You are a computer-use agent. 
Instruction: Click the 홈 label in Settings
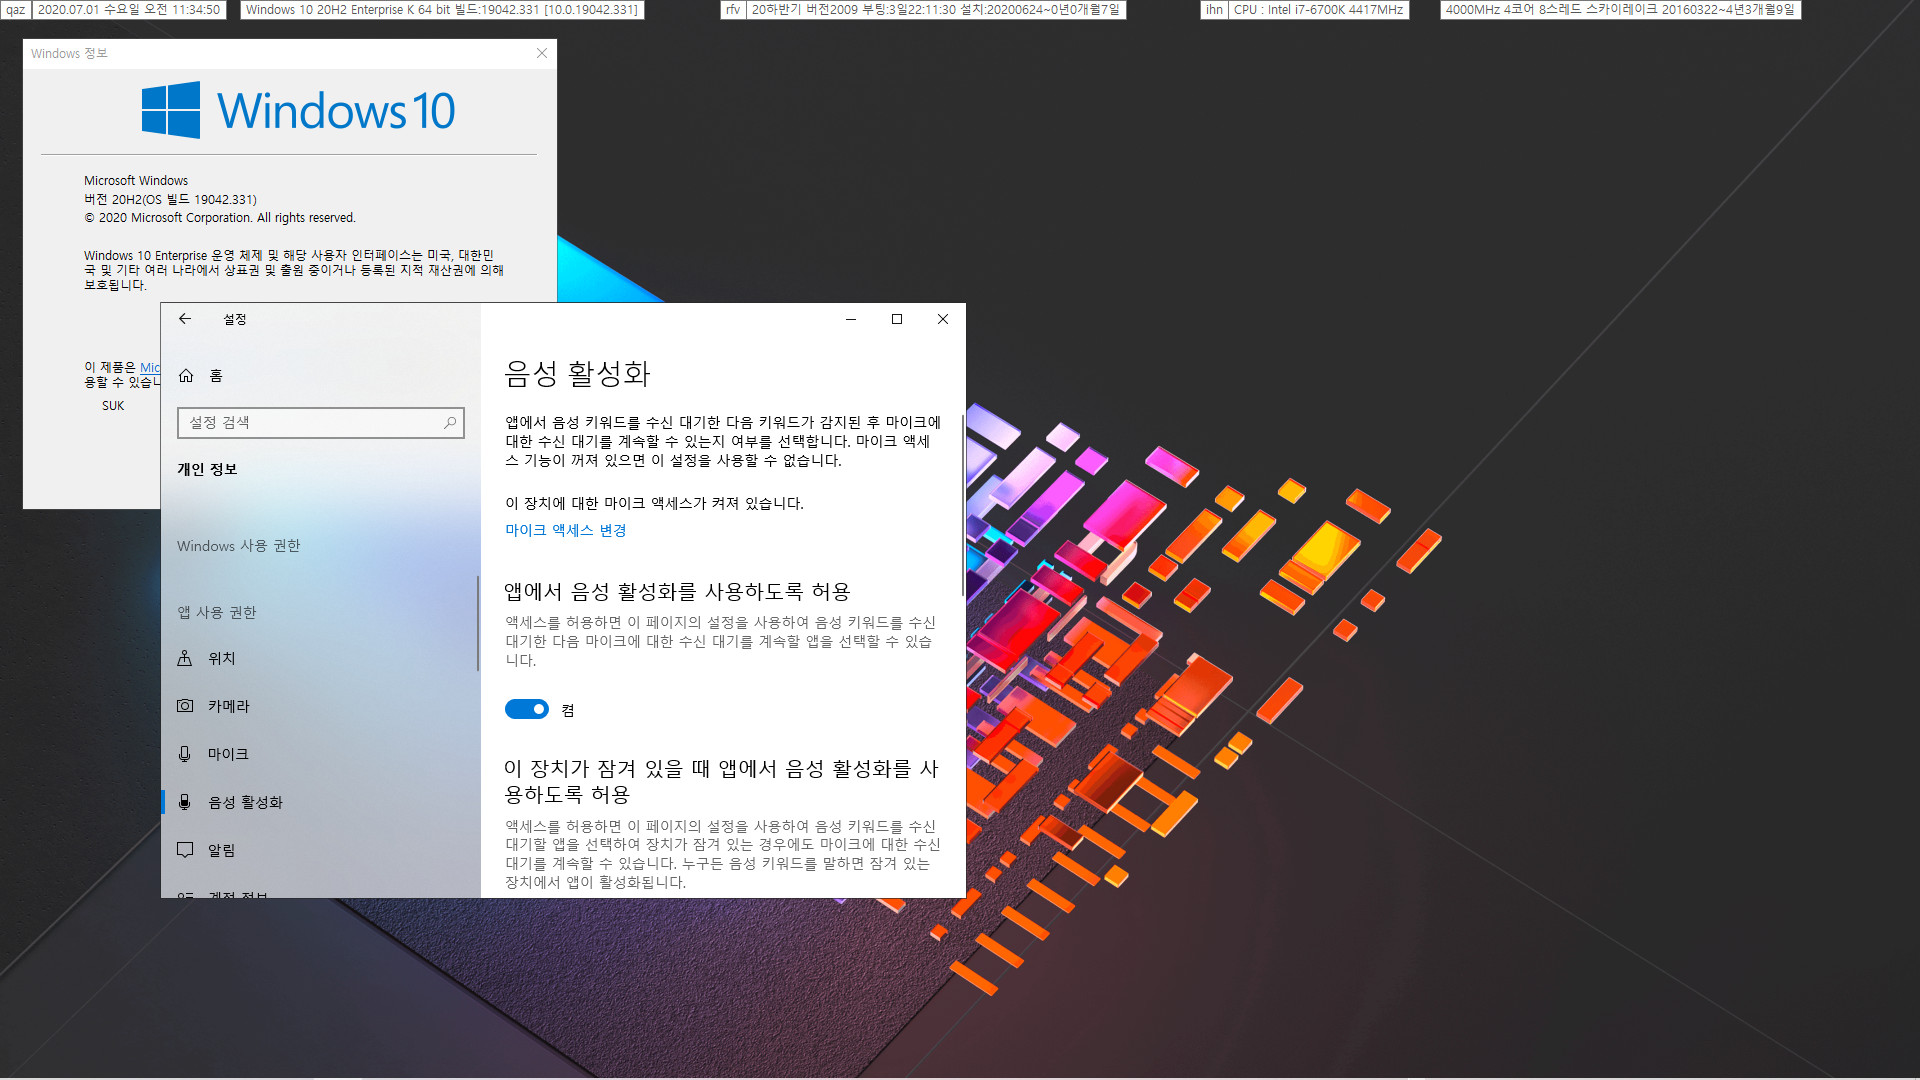click(216, 376)
